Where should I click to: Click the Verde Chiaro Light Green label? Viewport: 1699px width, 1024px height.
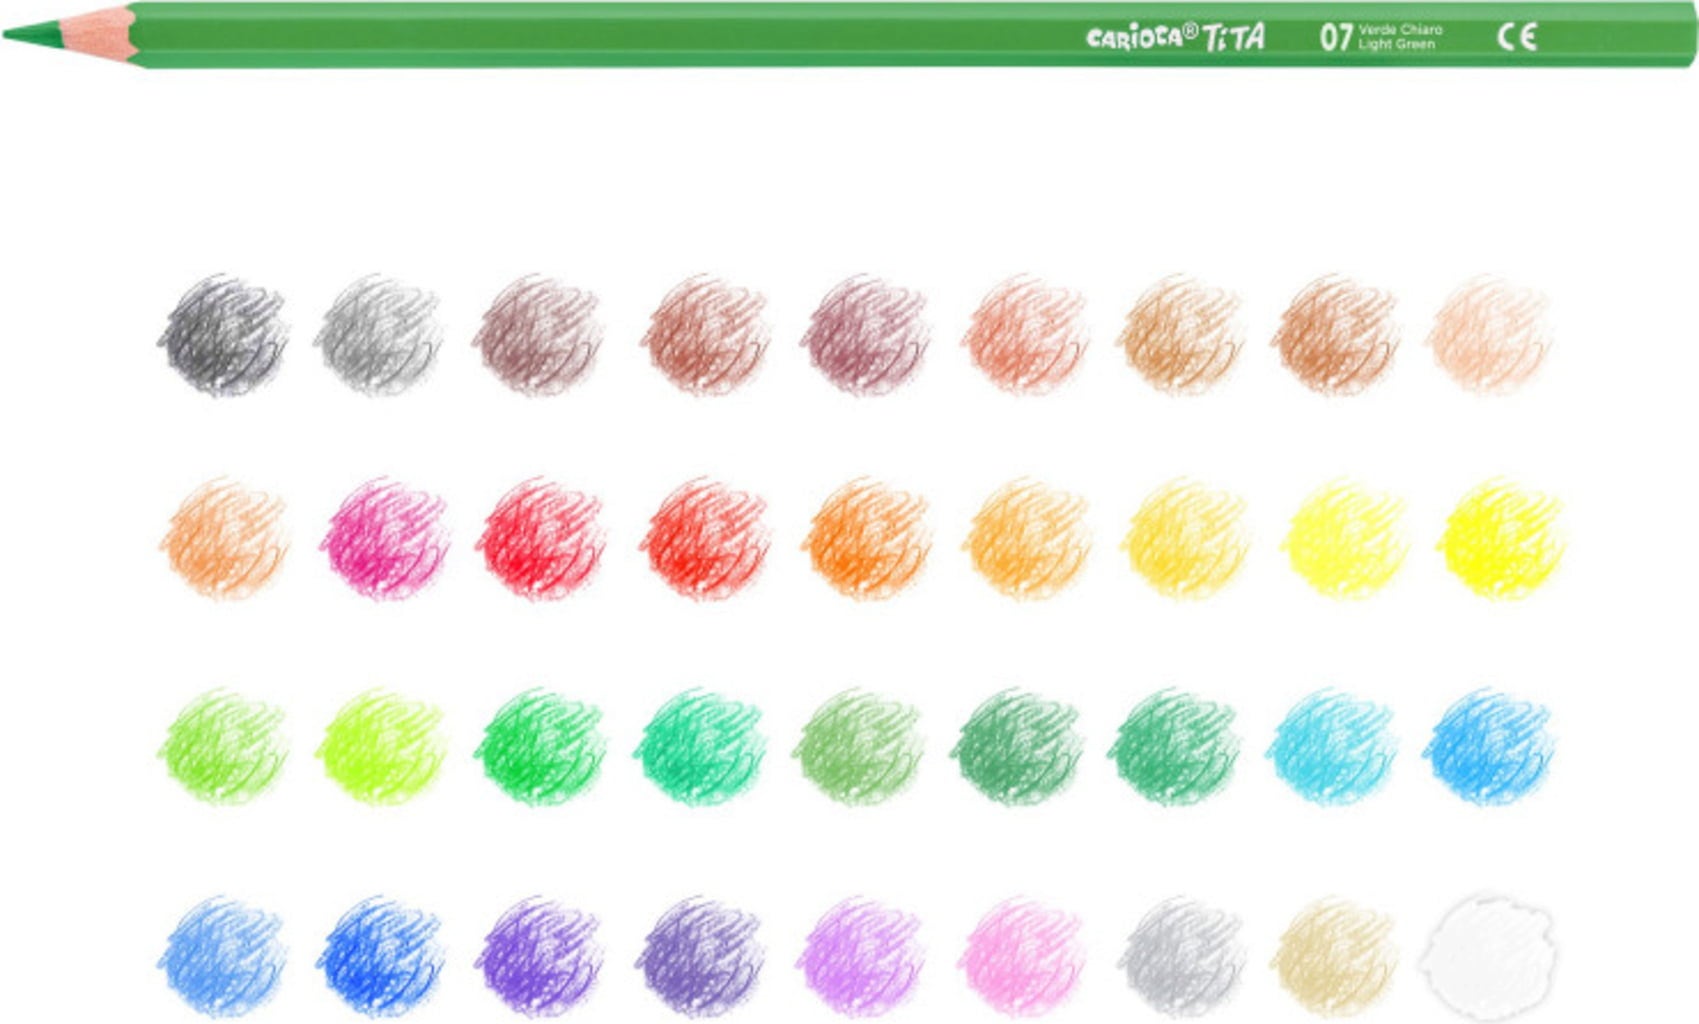(x=1399, y=37)
